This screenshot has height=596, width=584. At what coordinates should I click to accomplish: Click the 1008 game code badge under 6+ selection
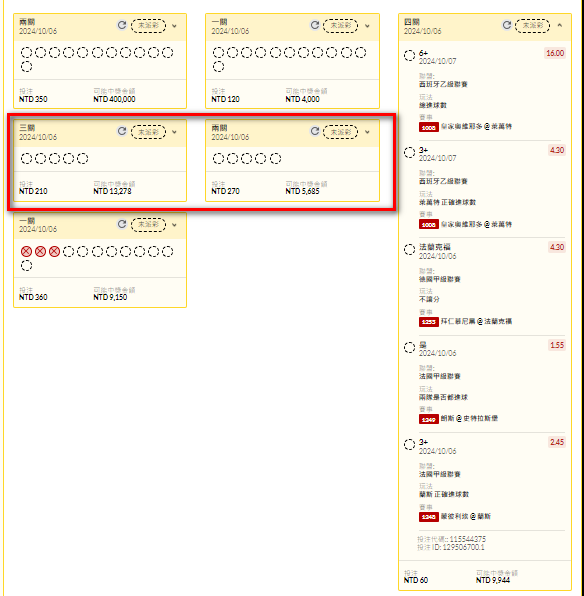click(x=428, y=127)
